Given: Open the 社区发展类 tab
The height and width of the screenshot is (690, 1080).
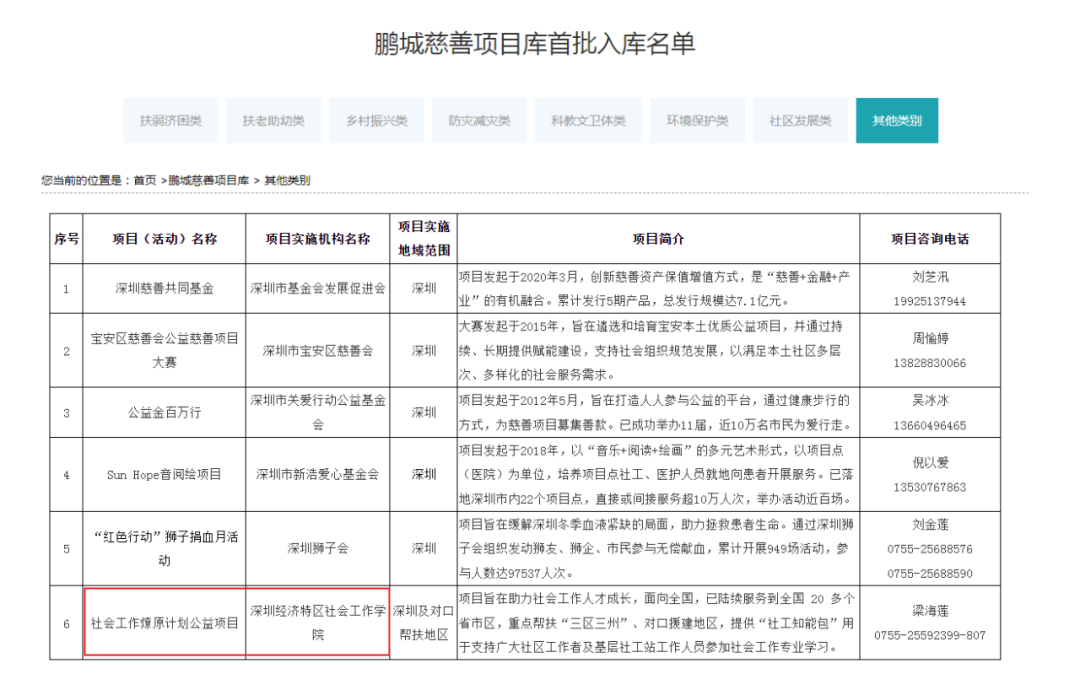Looking at the screenshot, I should [800, 121].
